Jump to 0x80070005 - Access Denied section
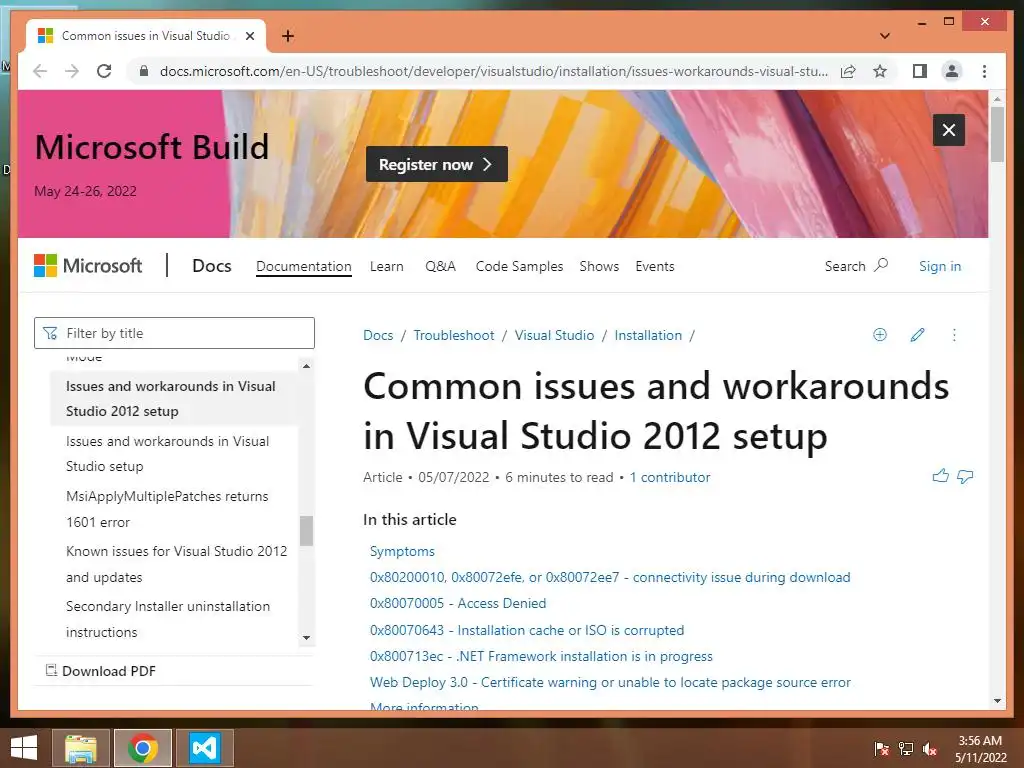The image size is (1024, 768). 458,603
